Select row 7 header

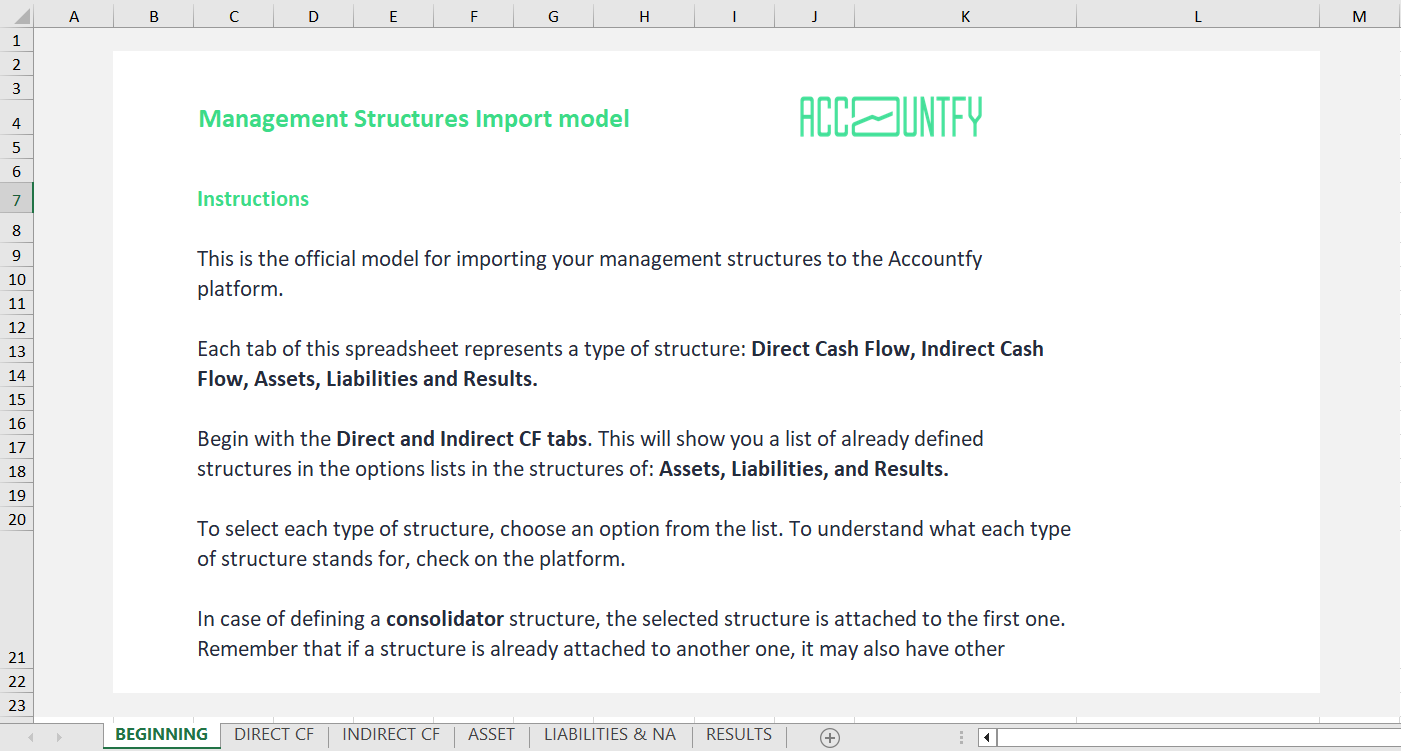click(x=17, y=199)
